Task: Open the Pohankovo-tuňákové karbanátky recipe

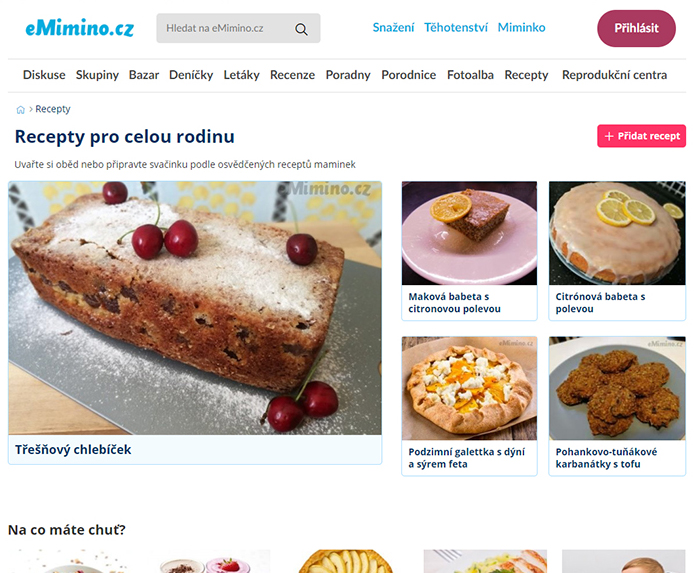Action: (x=617, y=406)
